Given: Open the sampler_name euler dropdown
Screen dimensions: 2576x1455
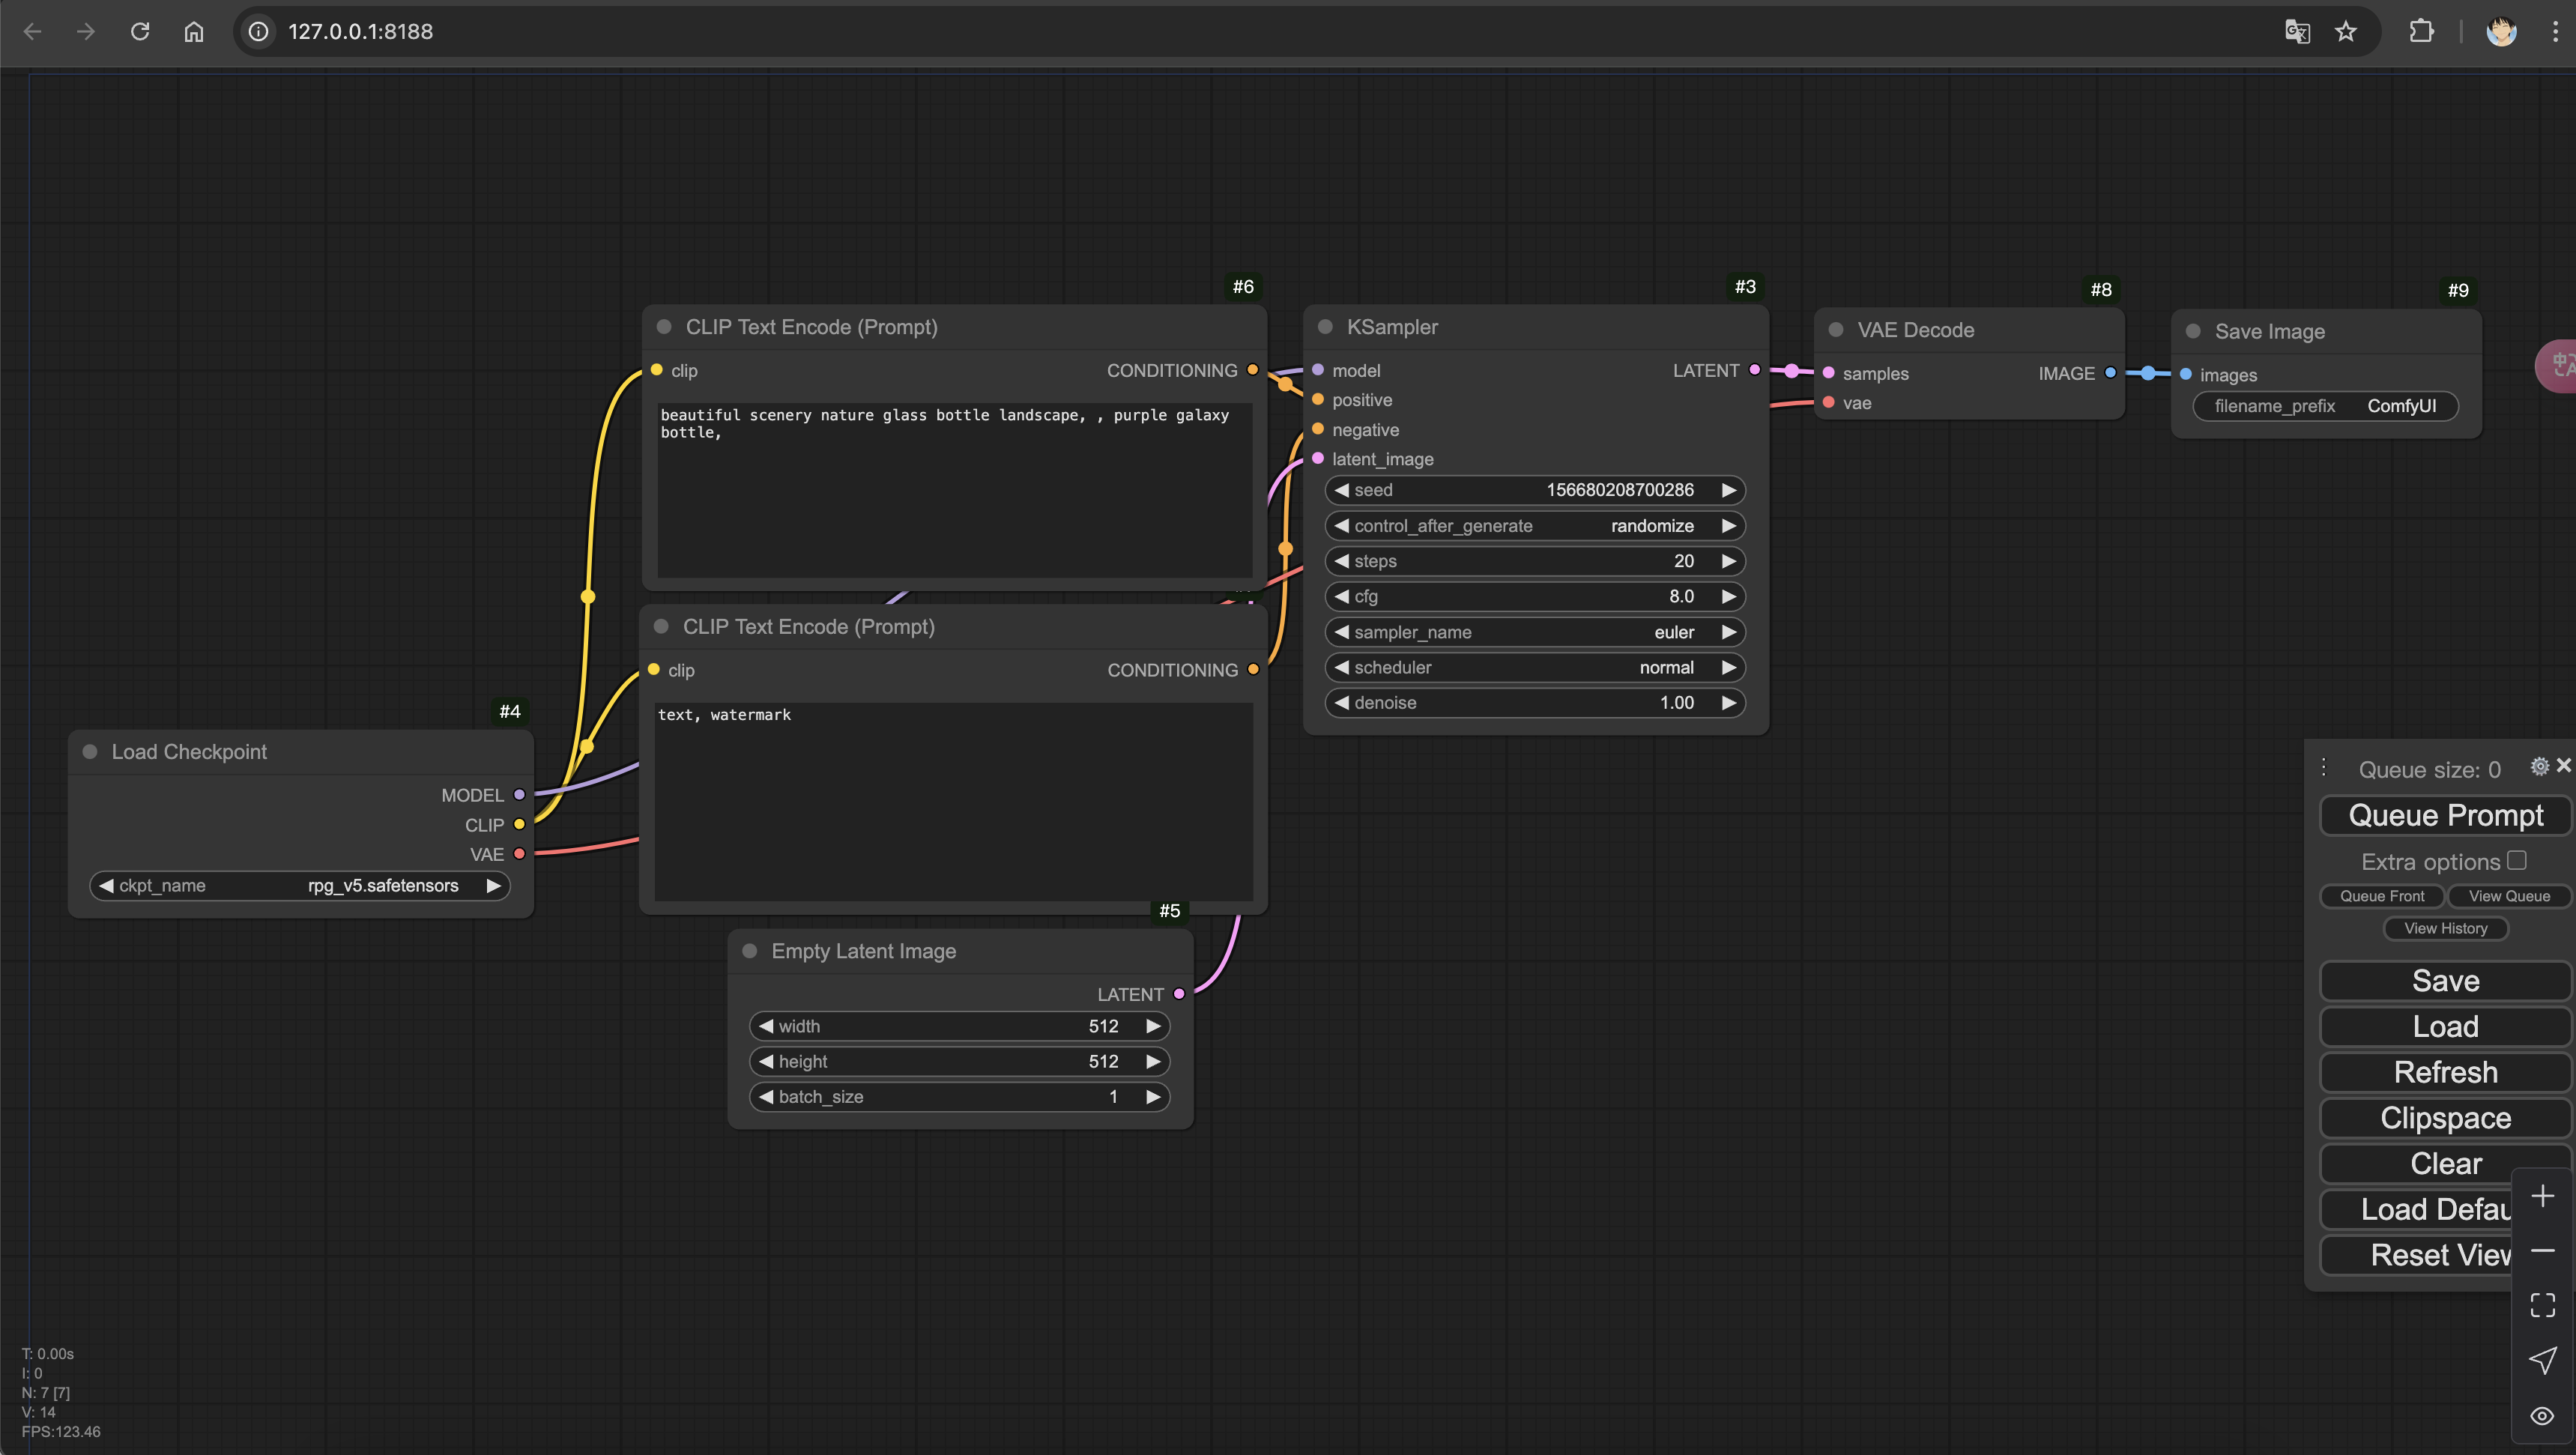Looking at the screenshot, I should click(1535, 632).
